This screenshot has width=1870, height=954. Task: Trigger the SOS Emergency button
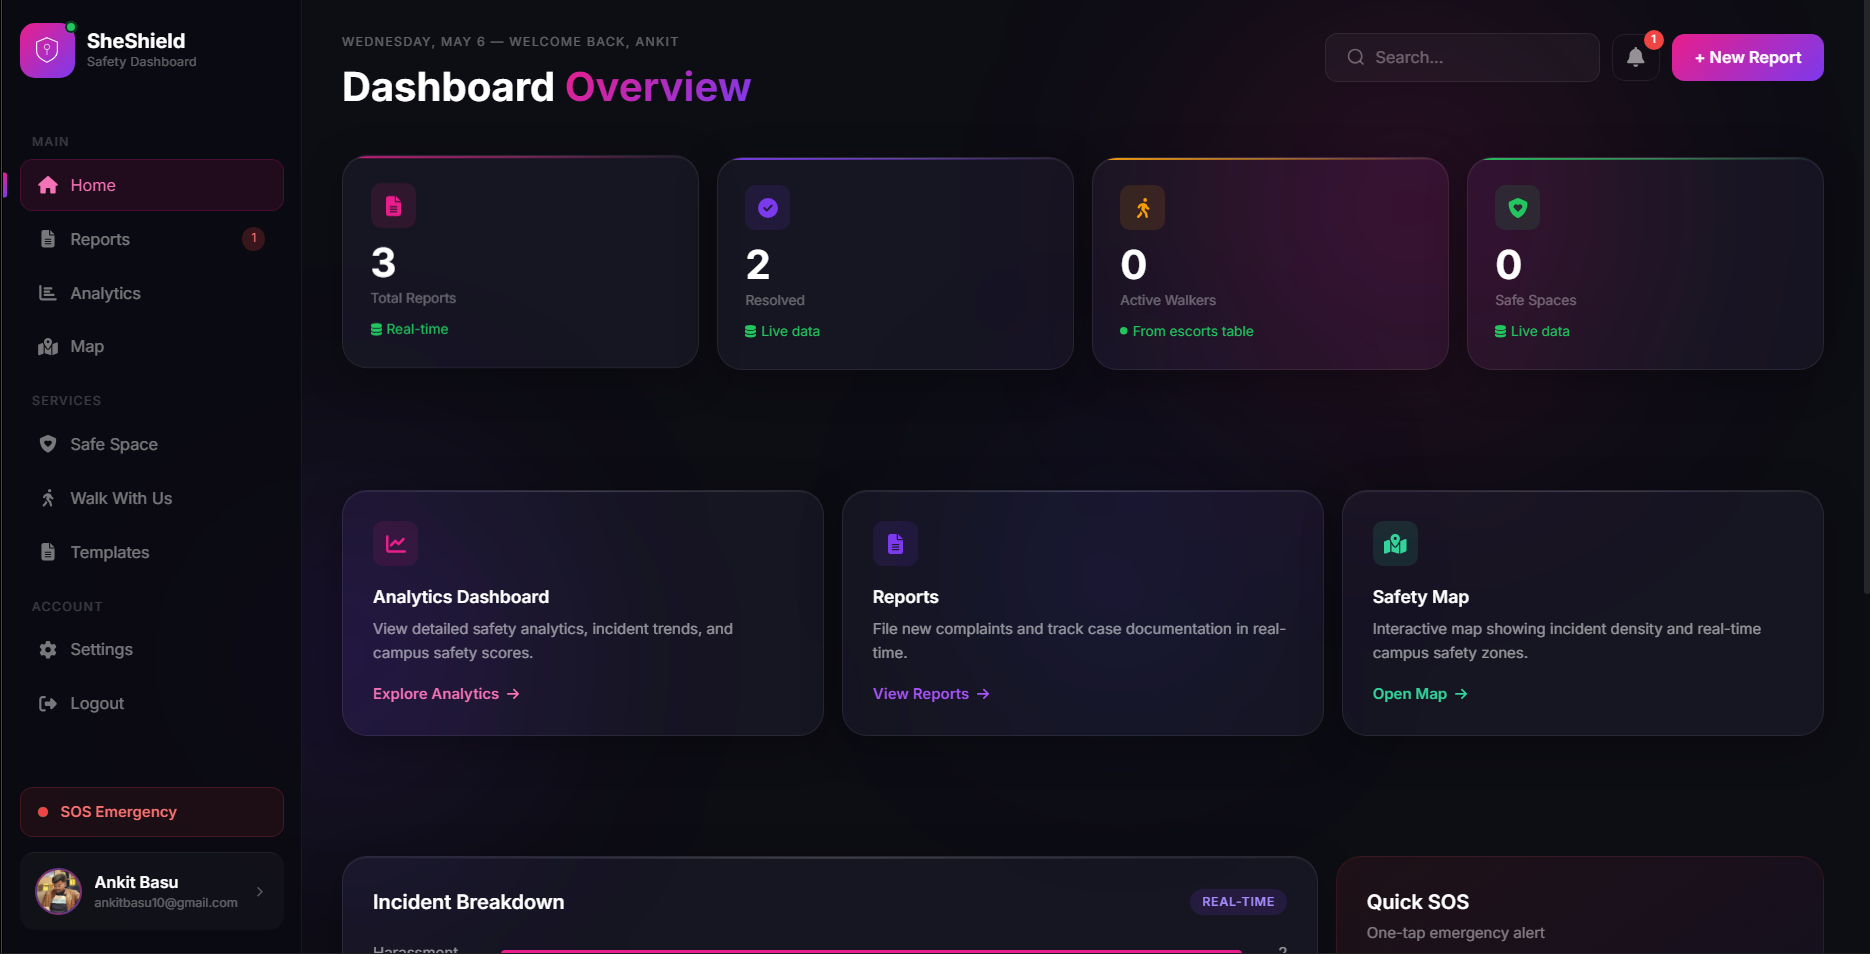(x=152, y=812)
